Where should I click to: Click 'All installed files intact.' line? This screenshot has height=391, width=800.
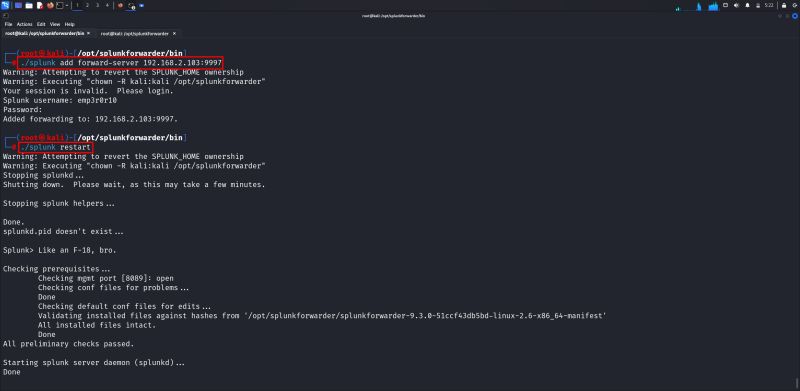[97, 325]
